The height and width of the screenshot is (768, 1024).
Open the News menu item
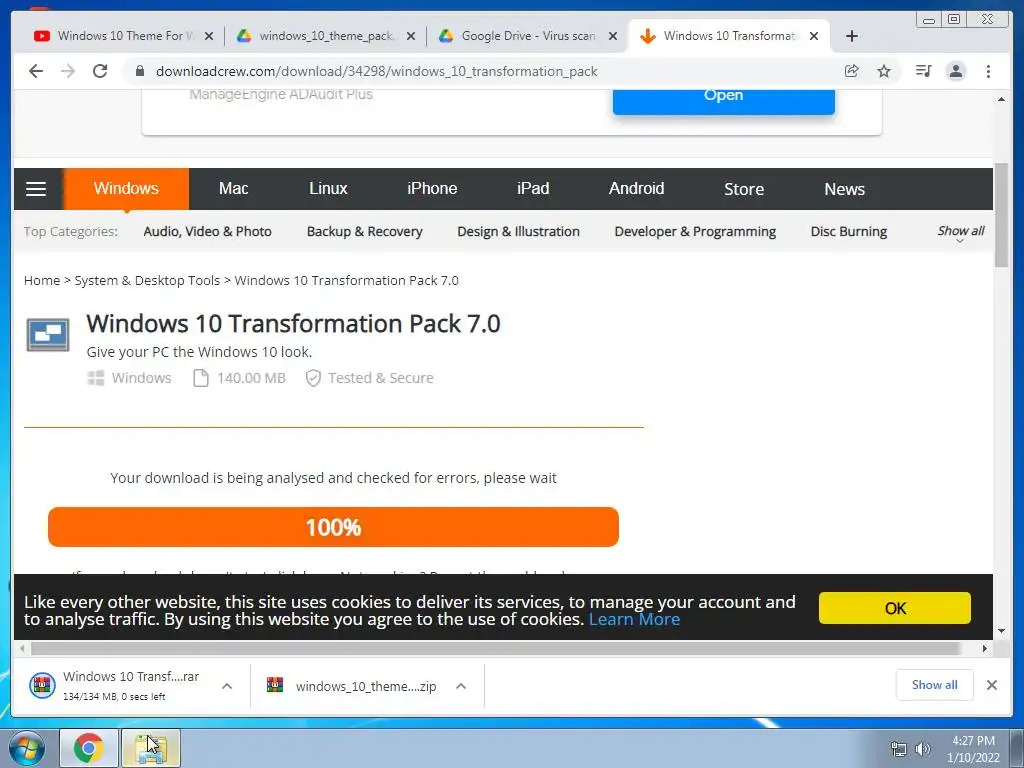point(844,189)
